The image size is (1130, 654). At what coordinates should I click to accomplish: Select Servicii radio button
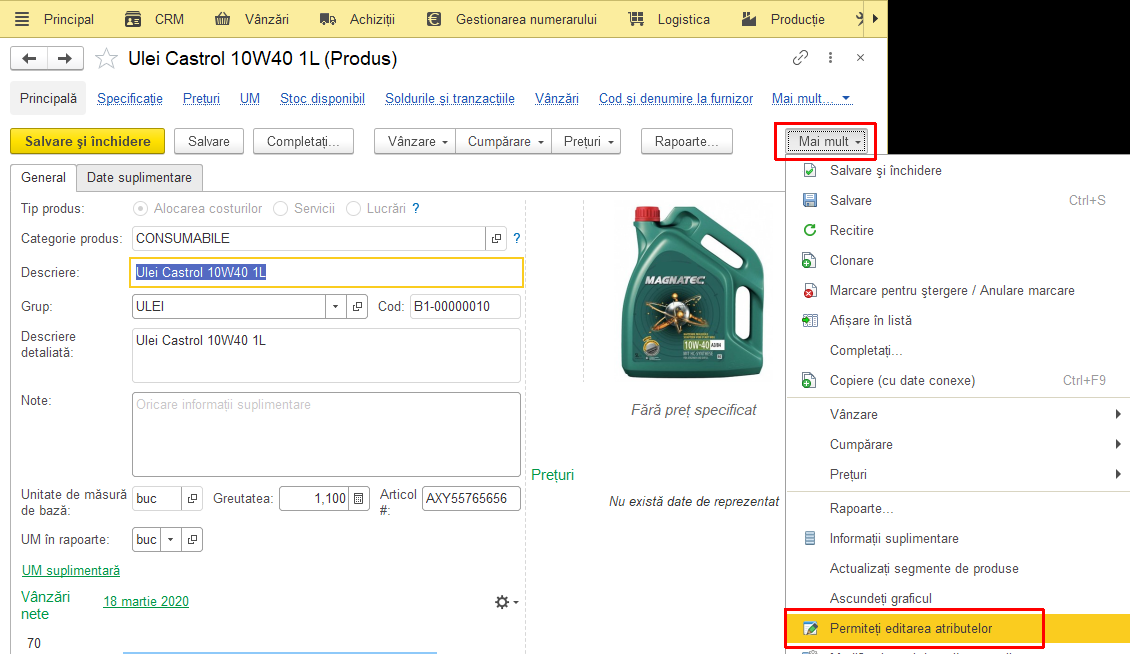280,208
